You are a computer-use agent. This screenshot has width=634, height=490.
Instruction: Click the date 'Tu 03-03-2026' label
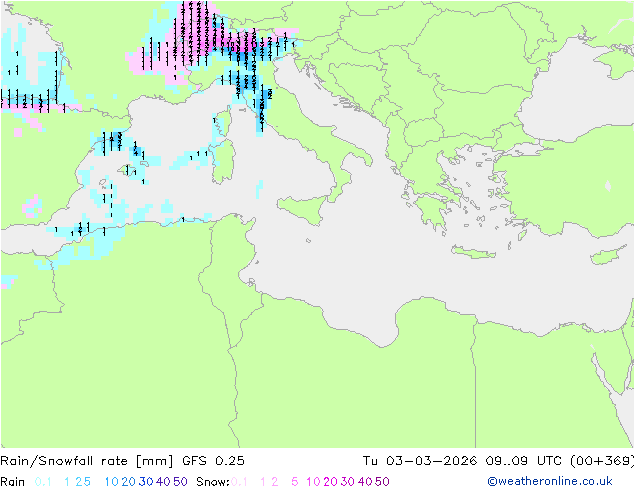(420, 461)
